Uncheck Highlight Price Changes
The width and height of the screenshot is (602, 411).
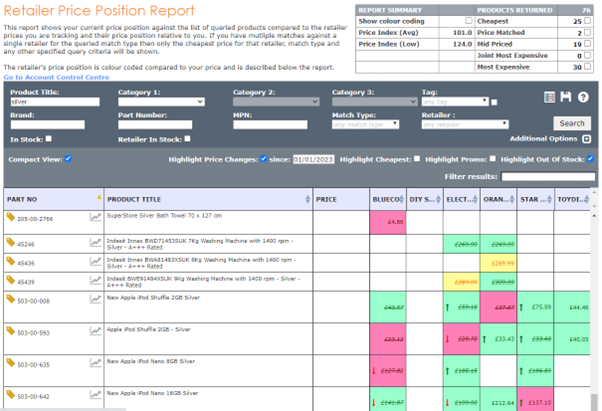coord(264,158)
